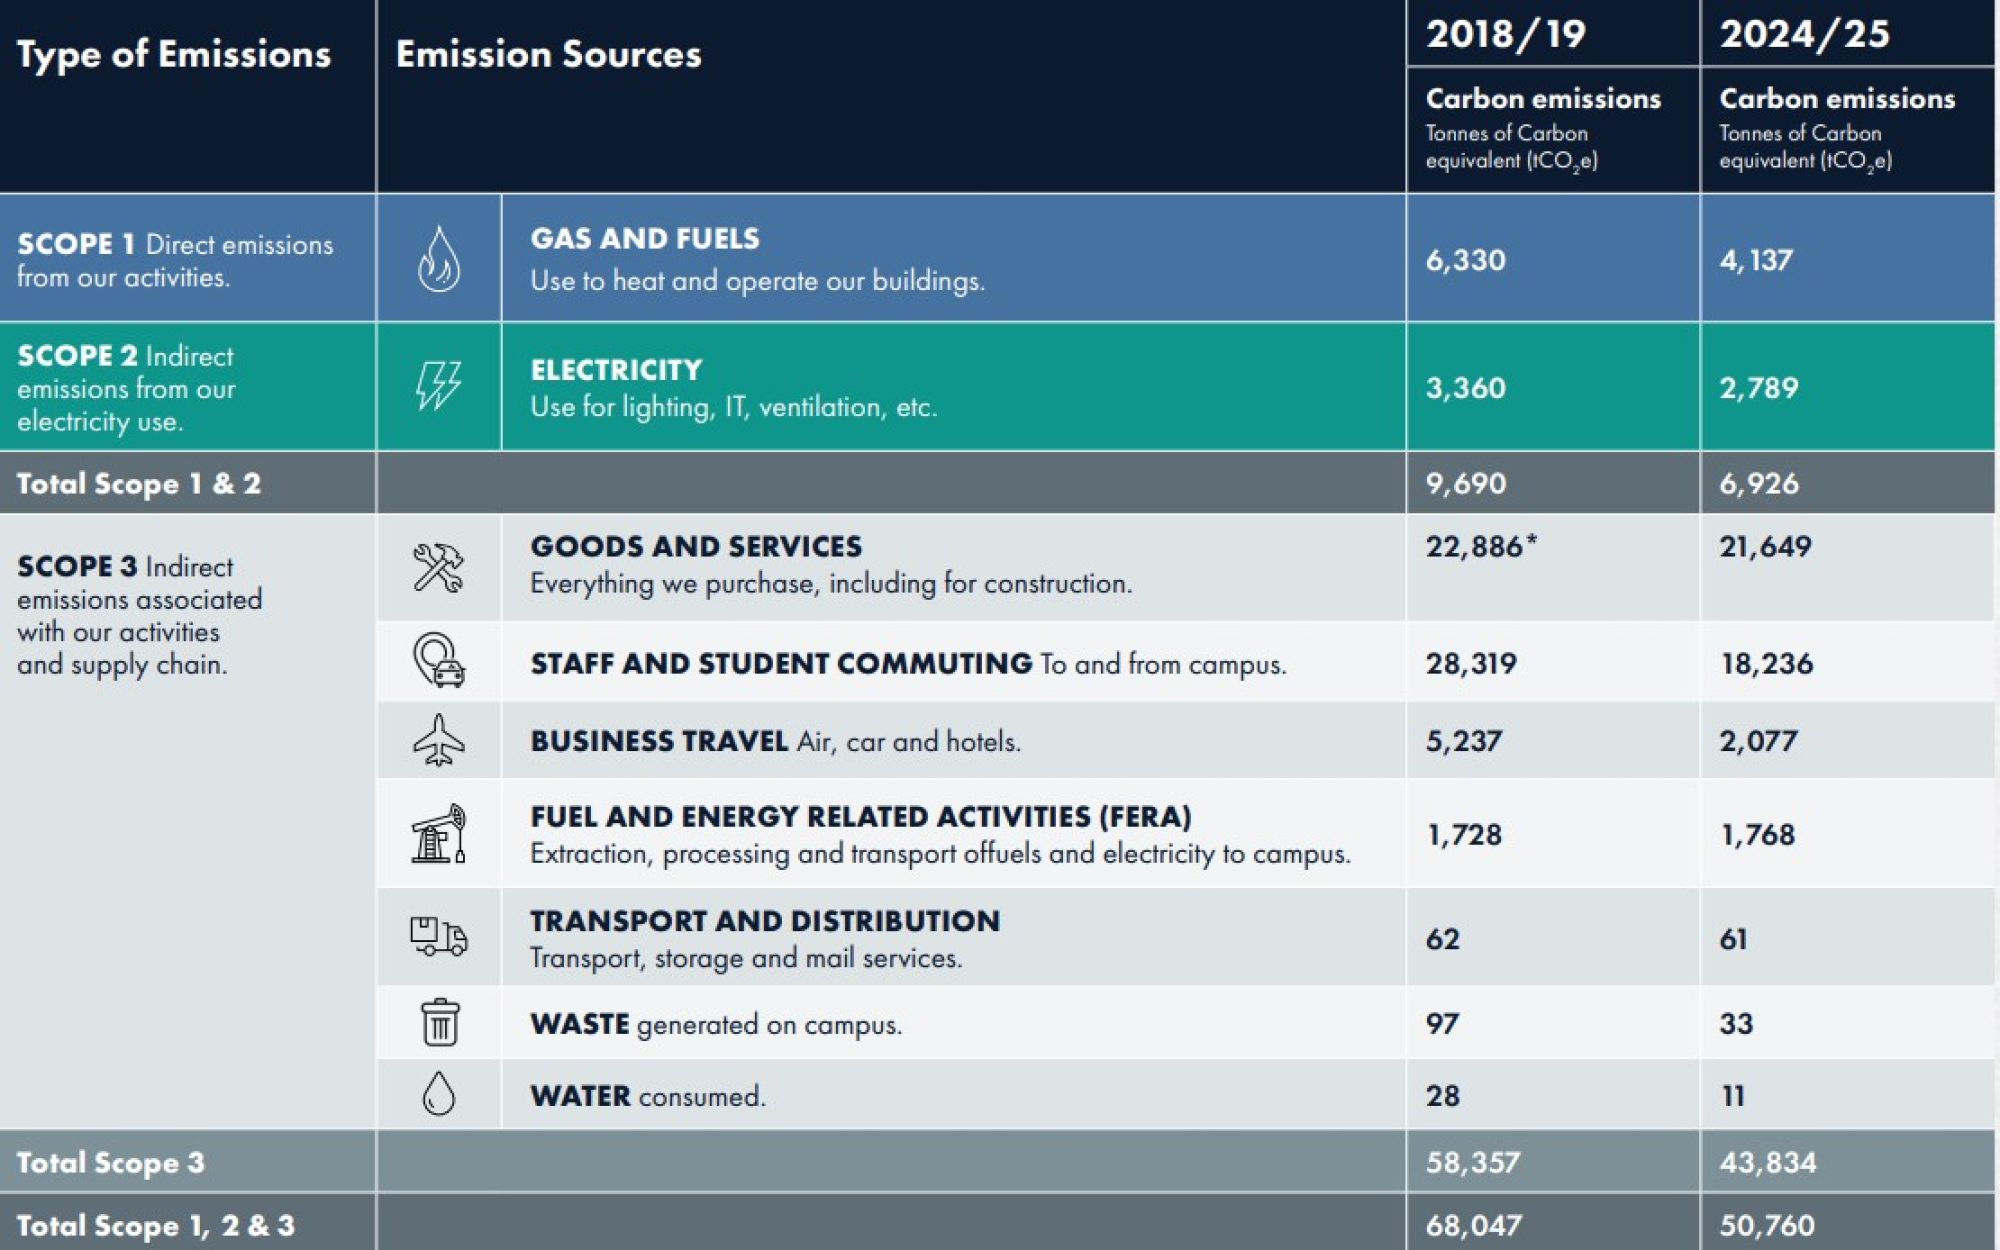This screenshot has width=2000, height=1250.
Task: Click the oil pump FERA icon
Action: pyautogui.click(x=439, y=834)
